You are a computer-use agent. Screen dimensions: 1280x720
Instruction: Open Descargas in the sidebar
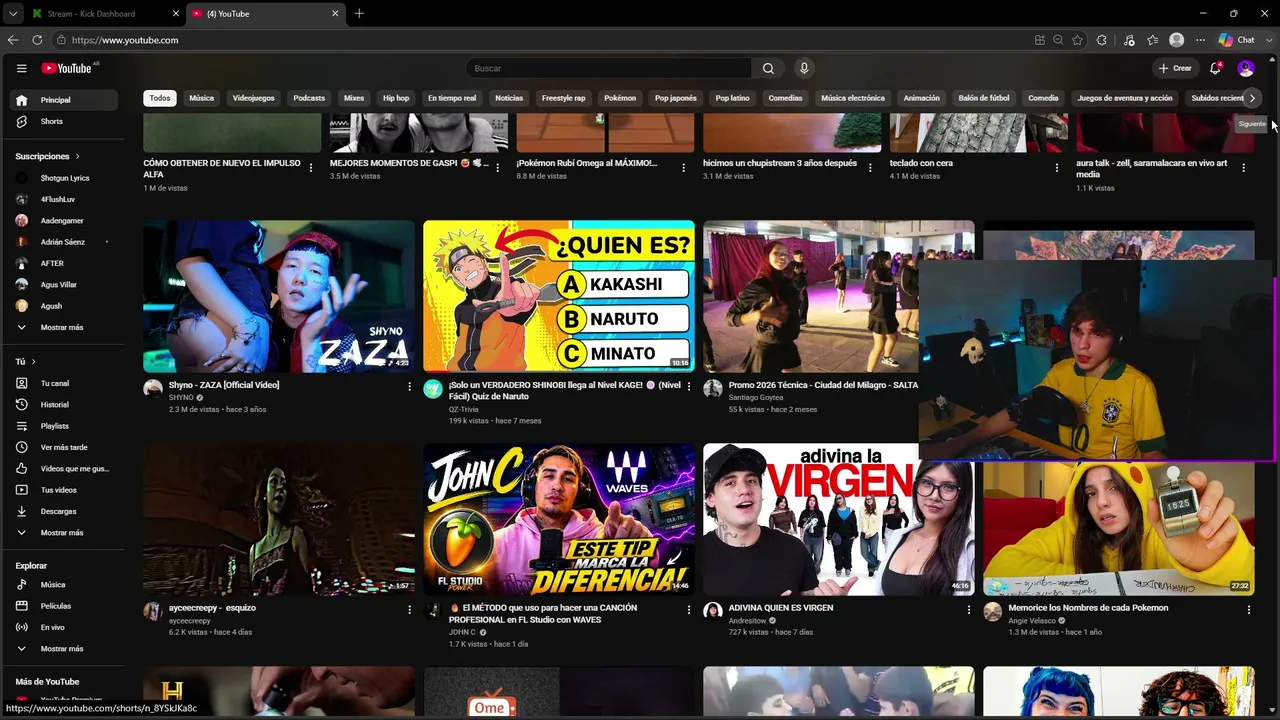tap(64, 511)
